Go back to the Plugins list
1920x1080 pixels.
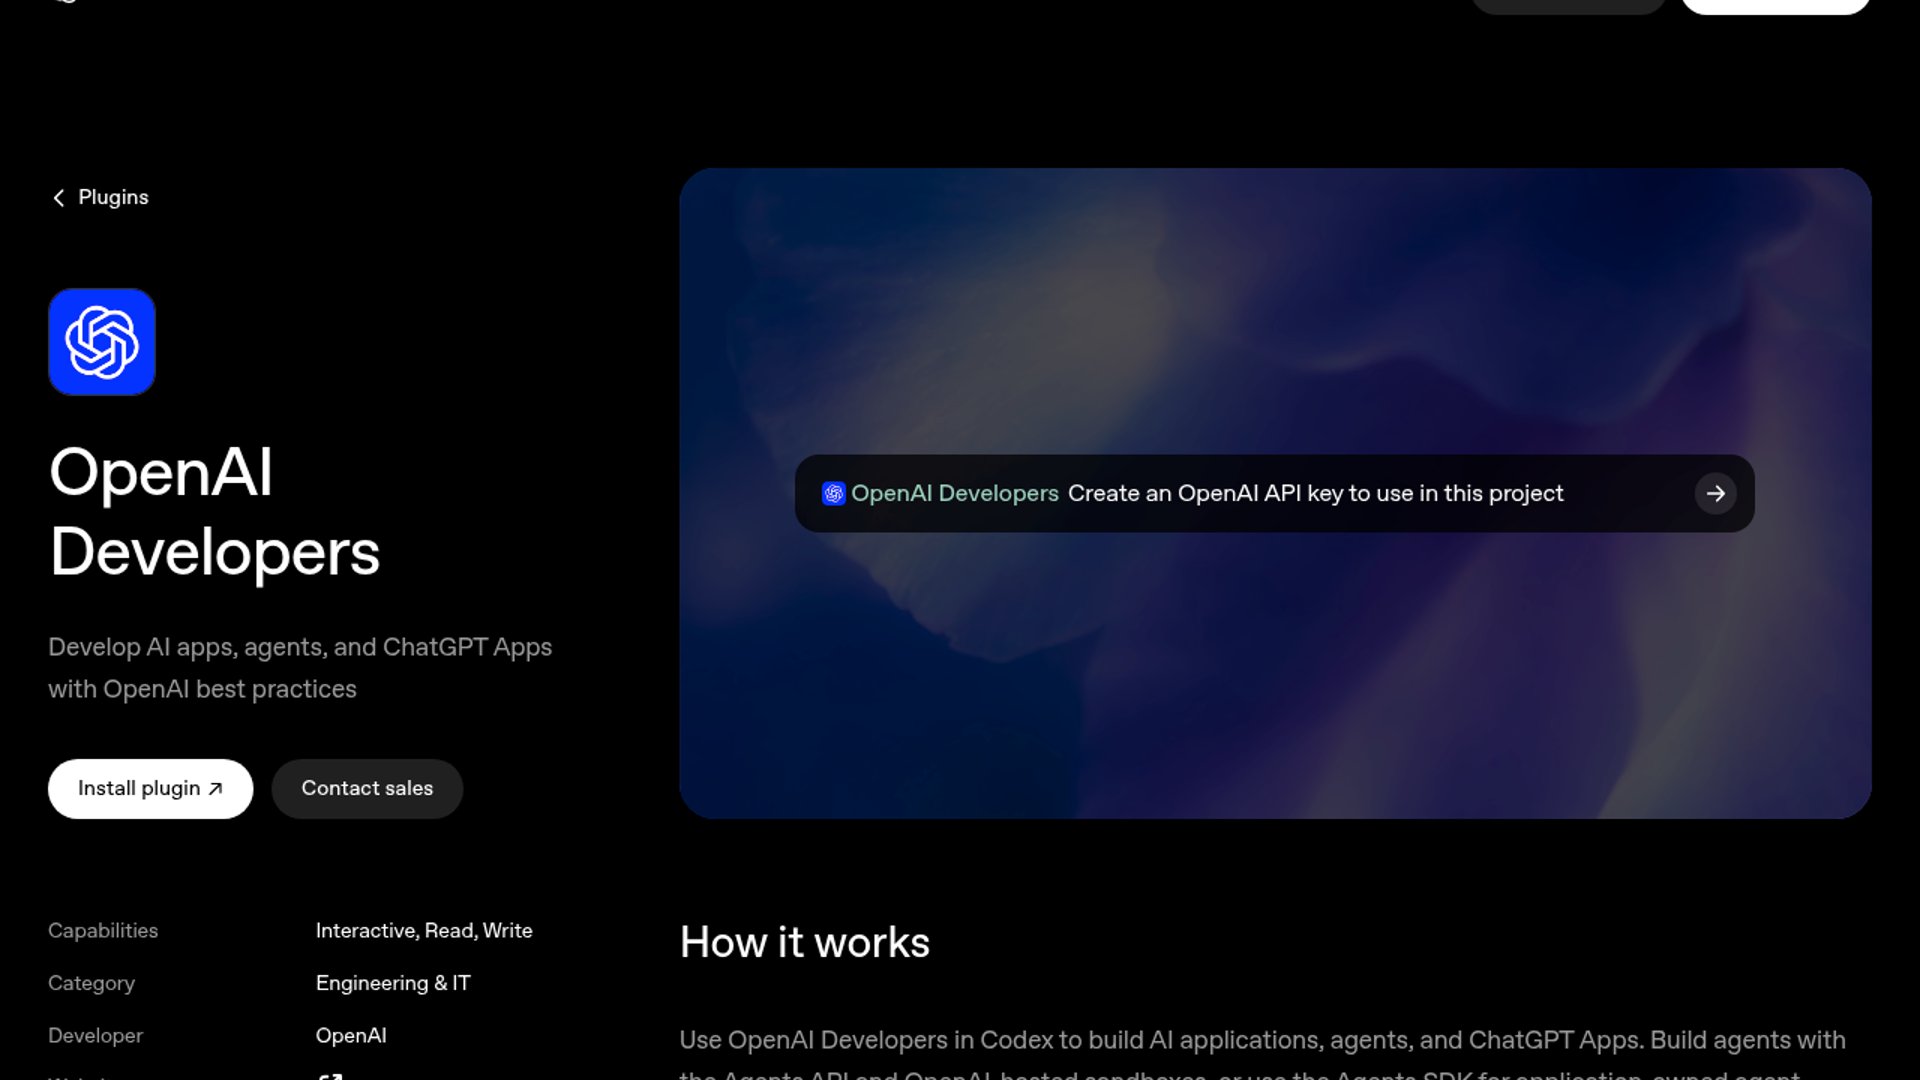click(x=100, y=197)
